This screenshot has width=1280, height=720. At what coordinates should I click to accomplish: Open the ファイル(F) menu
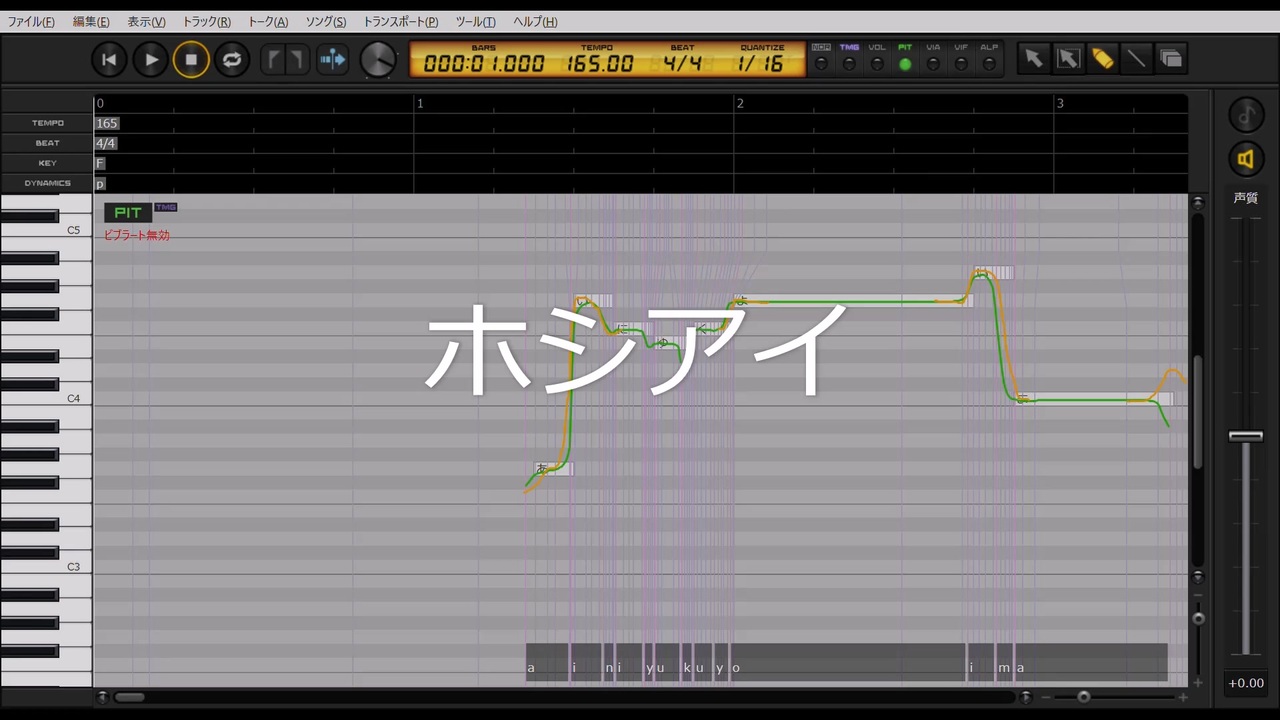coord(31,21)
